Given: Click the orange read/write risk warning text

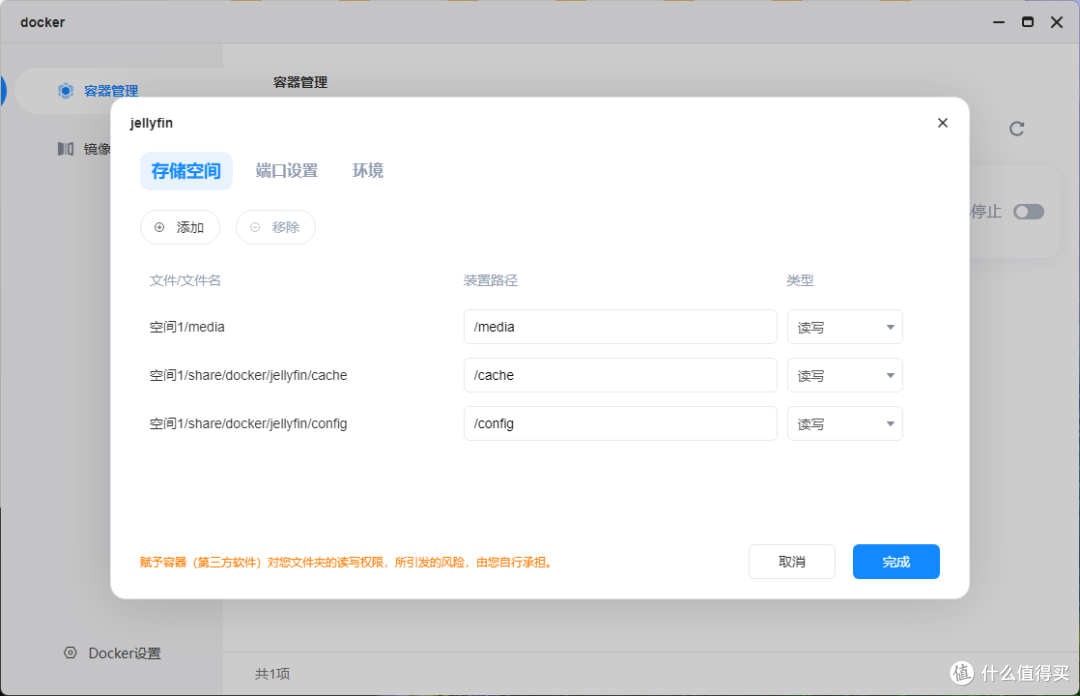Looking at the screenshot, I should pos(346,562).
